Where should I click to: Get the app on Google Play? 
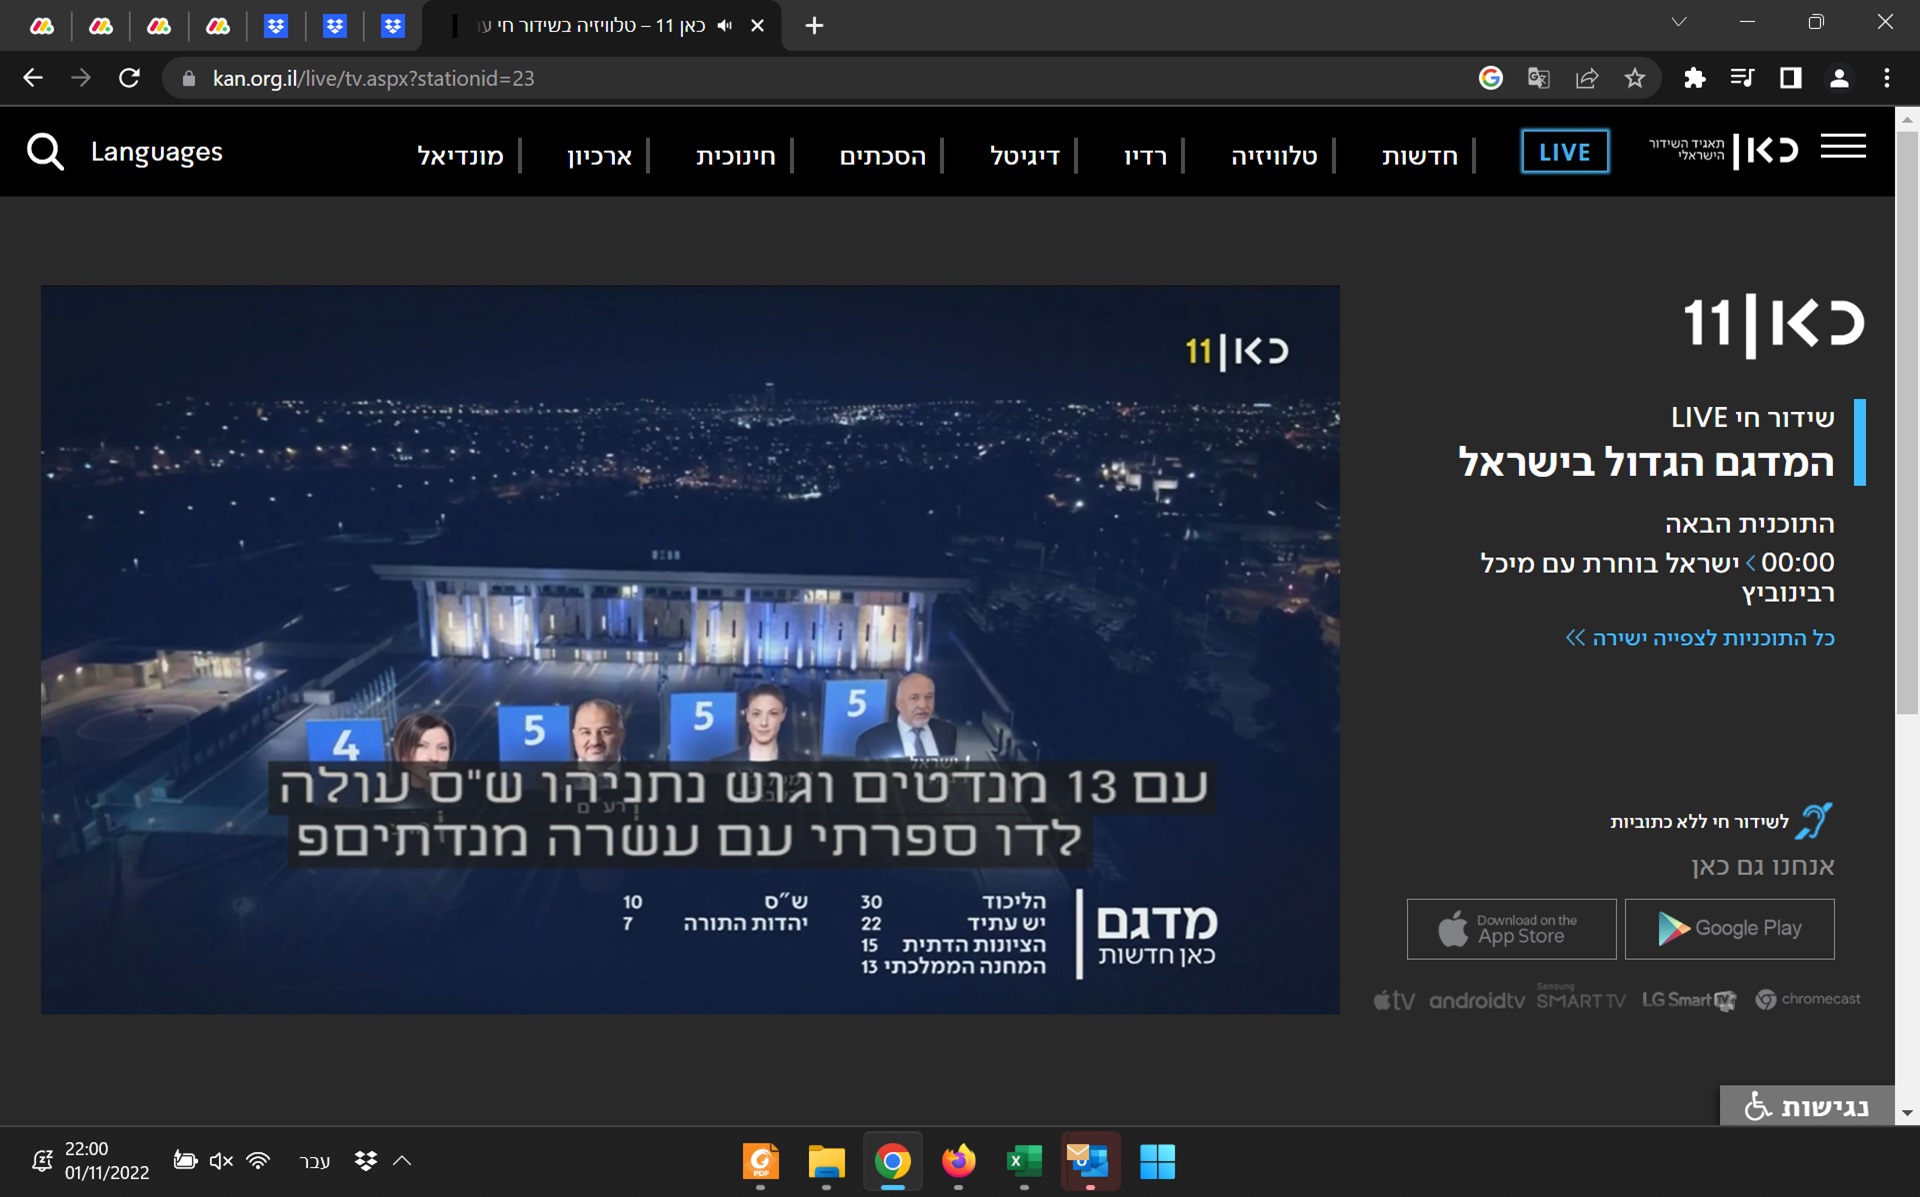[1729, 929]
